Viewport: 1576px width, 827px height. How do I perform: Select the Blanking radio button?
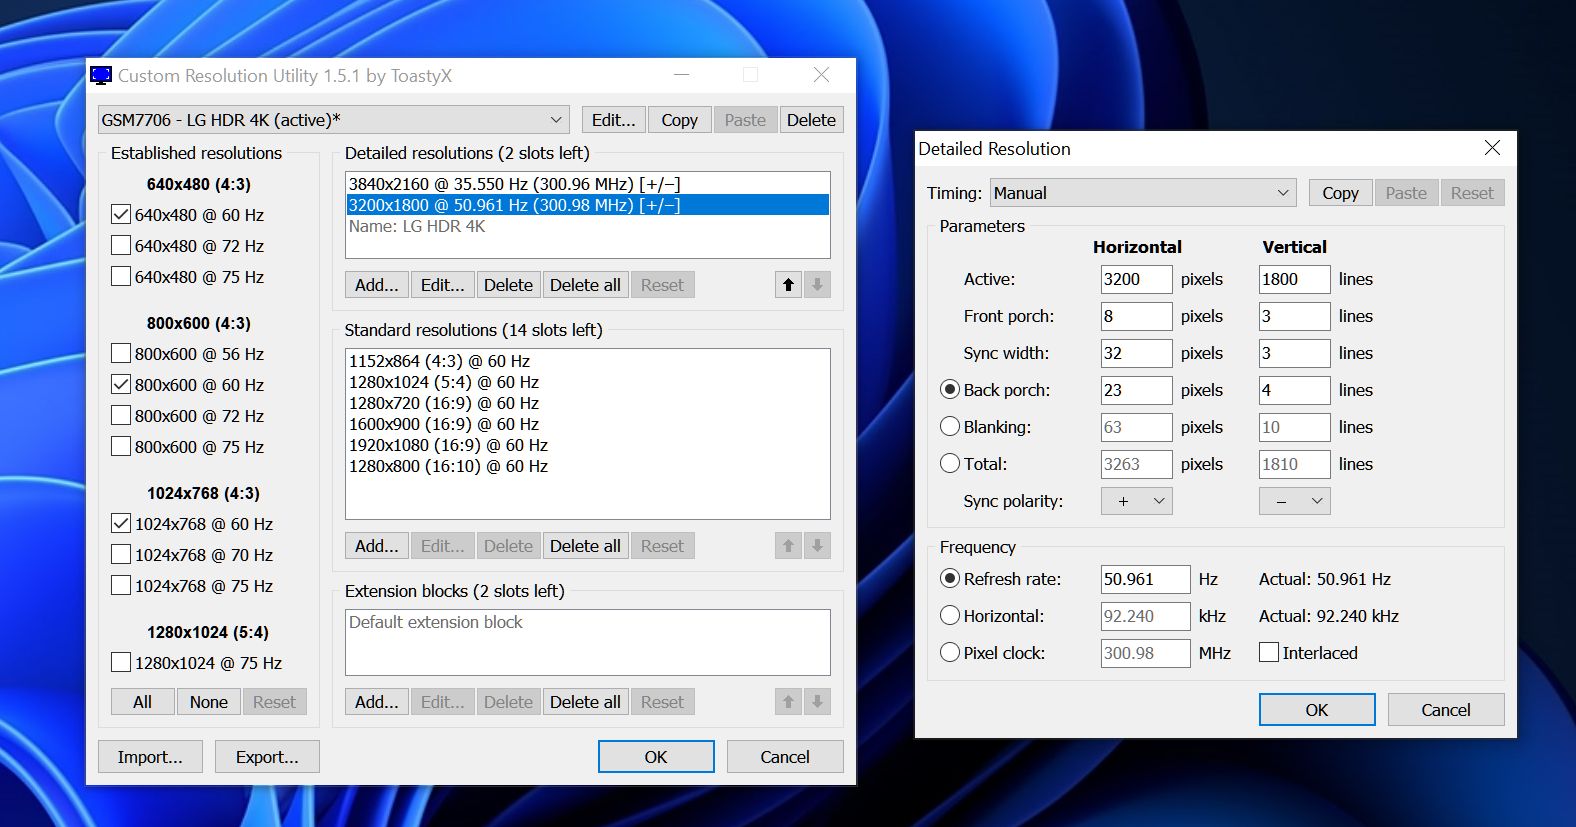pos(950,427)
